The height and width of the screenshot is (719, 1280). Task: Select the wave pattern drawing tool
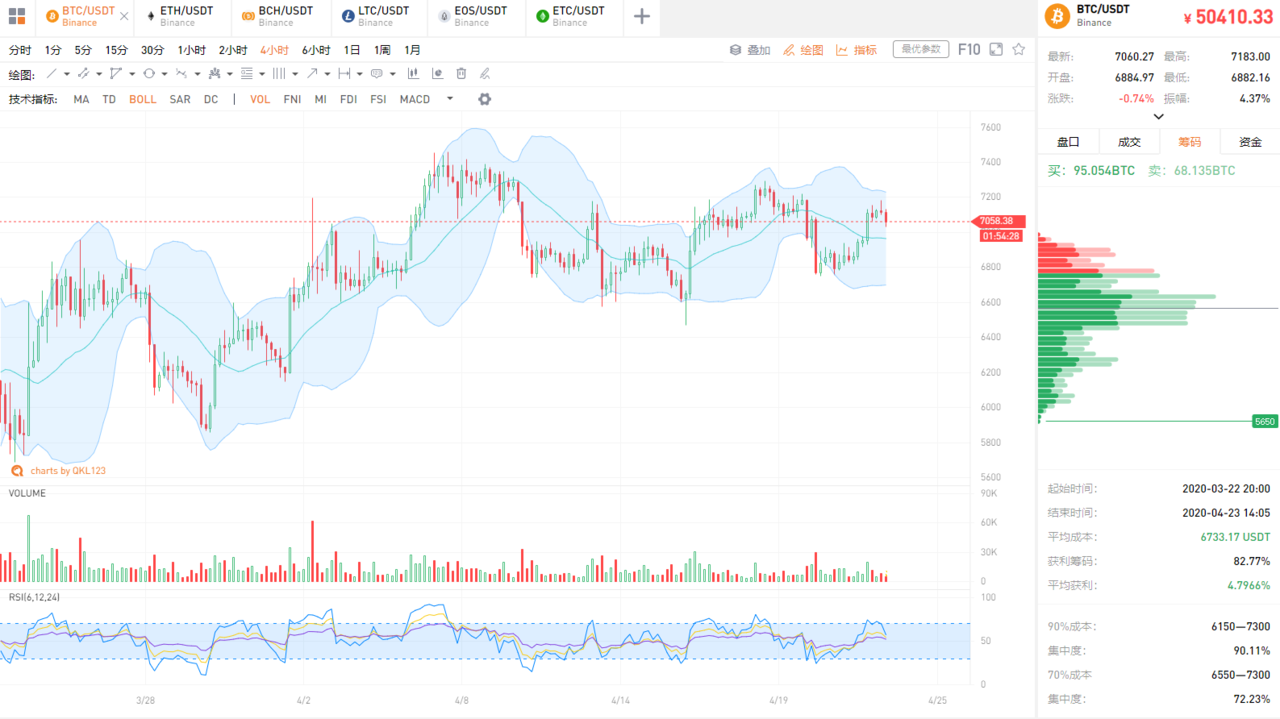(181, 73)
